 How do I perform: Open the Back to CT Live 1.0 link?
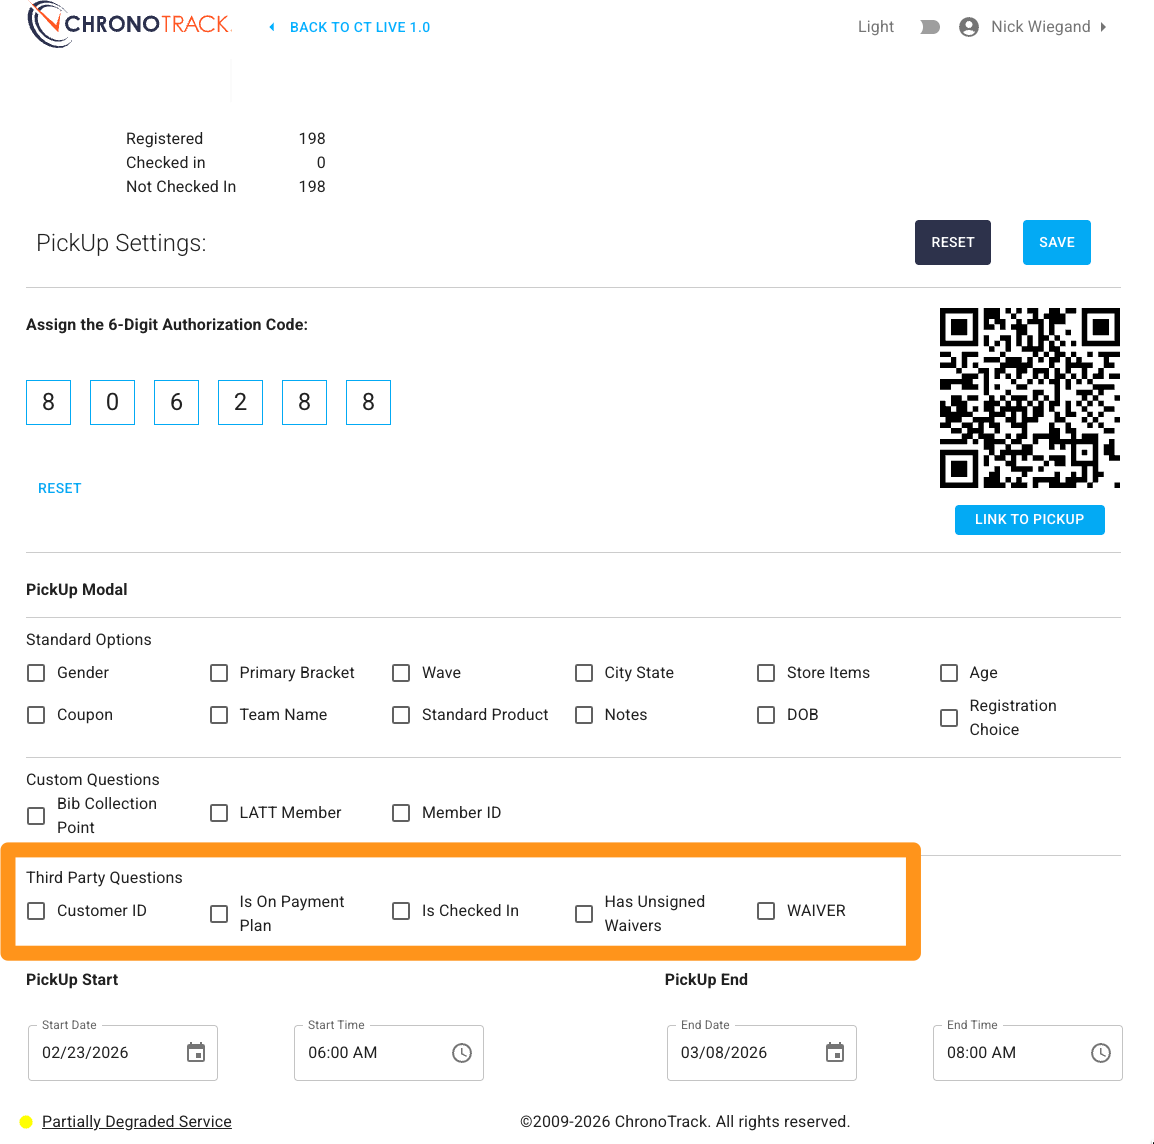[x=360, y=27]
